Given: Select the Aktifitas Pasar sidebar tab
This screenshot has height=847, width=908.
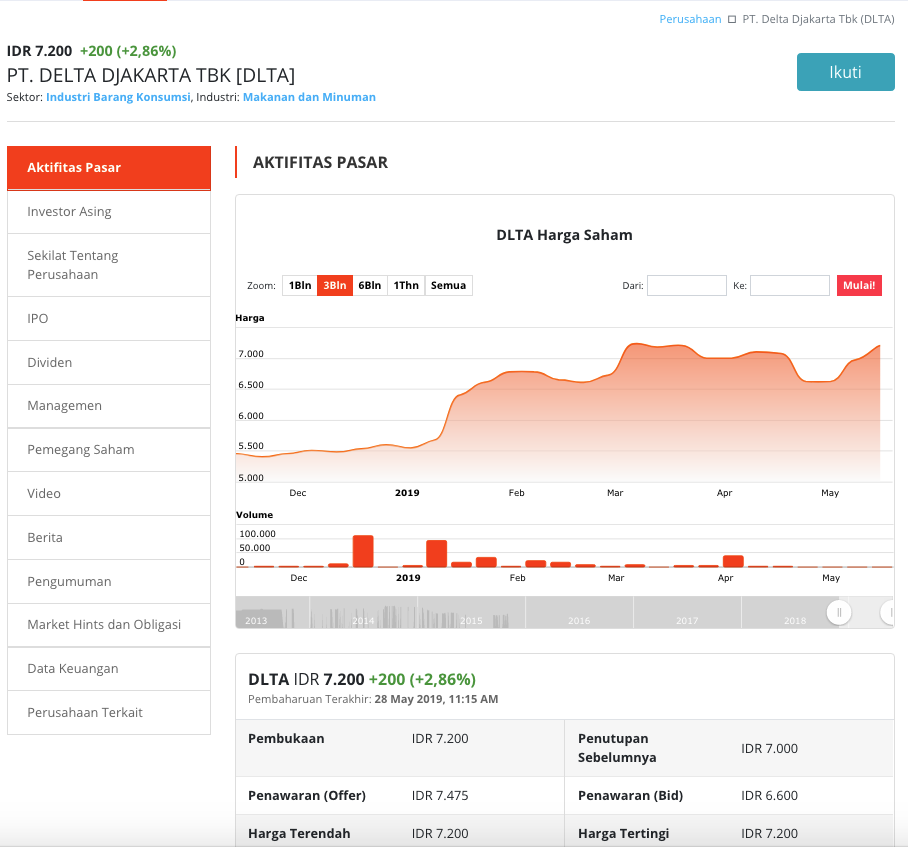Looking at the screenshot, I should 109,168.
